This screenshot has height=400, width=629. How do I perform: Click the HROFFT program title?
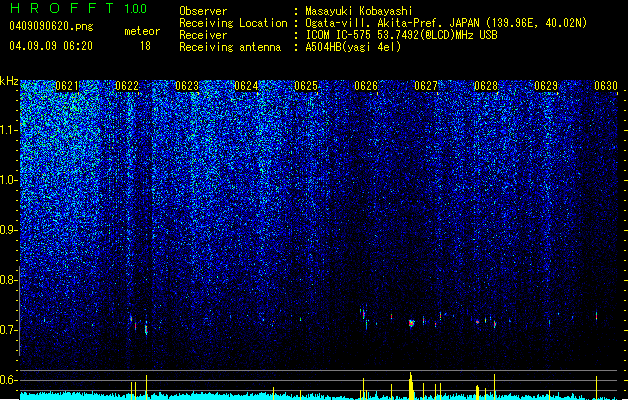coord(62,8)
